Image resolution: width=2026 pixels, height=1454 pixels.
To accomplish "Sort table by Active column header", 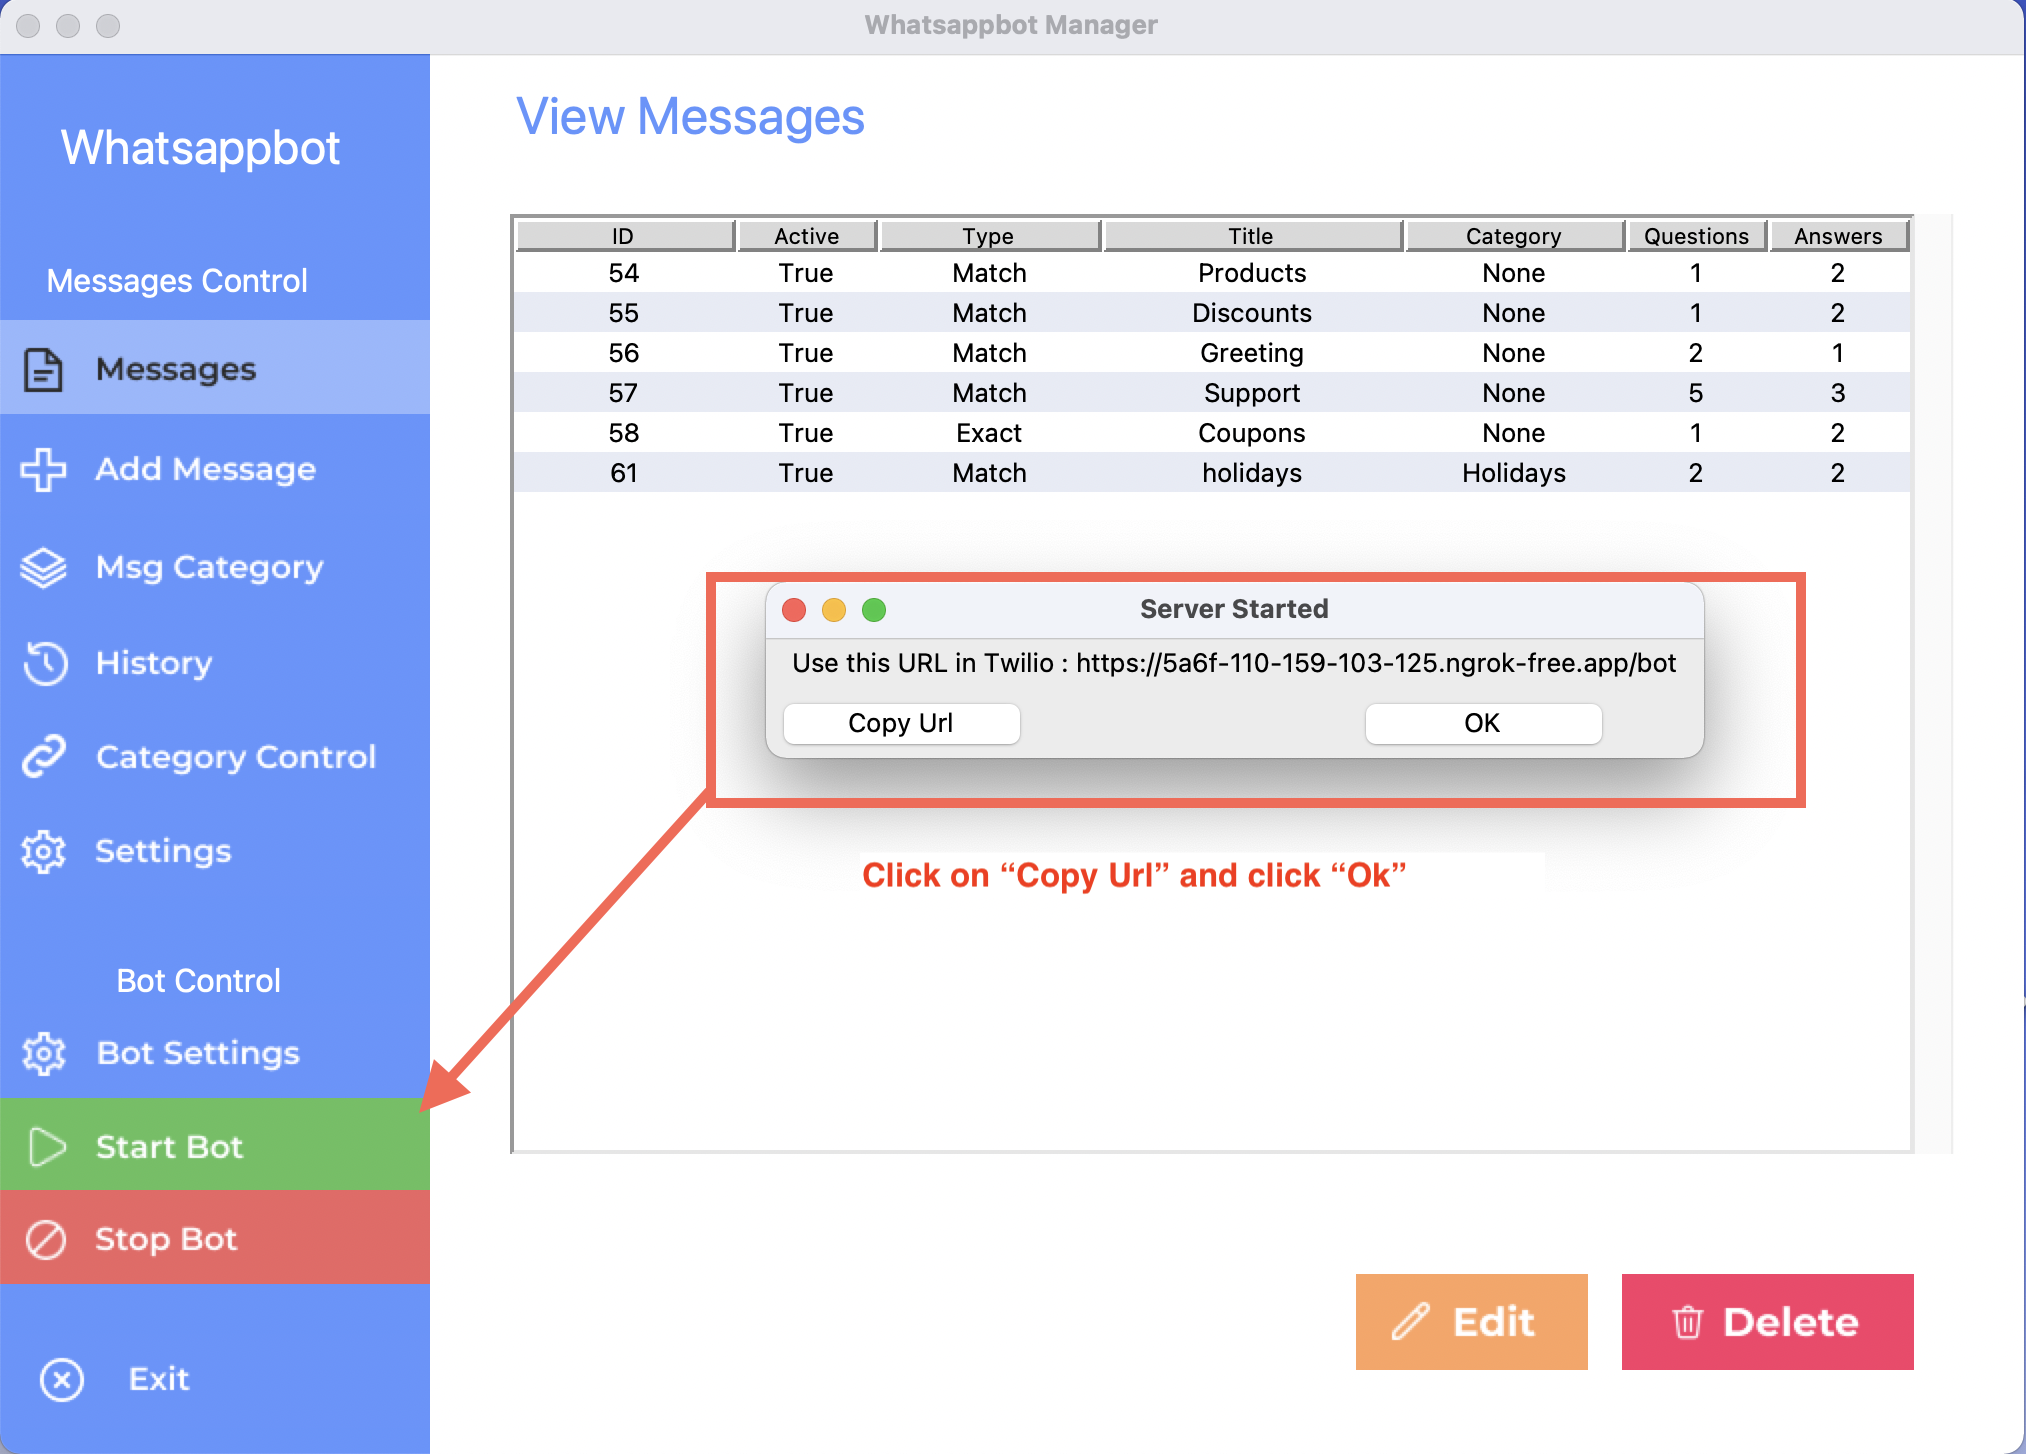I will click(x=807, y=236).
